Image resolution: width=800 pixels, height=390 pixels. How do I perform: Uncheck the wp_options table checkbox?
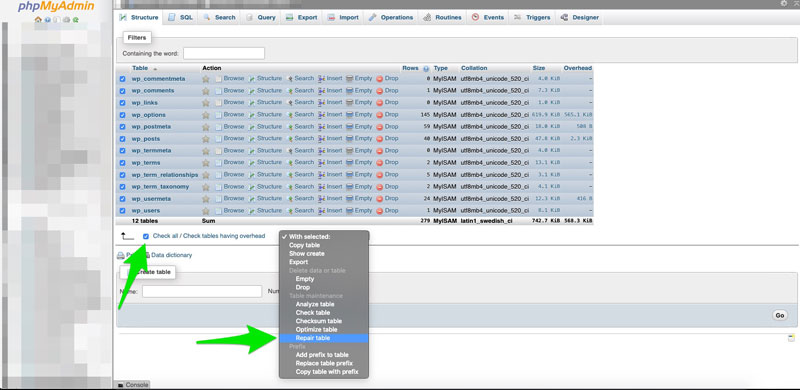(x=122, y=115)
